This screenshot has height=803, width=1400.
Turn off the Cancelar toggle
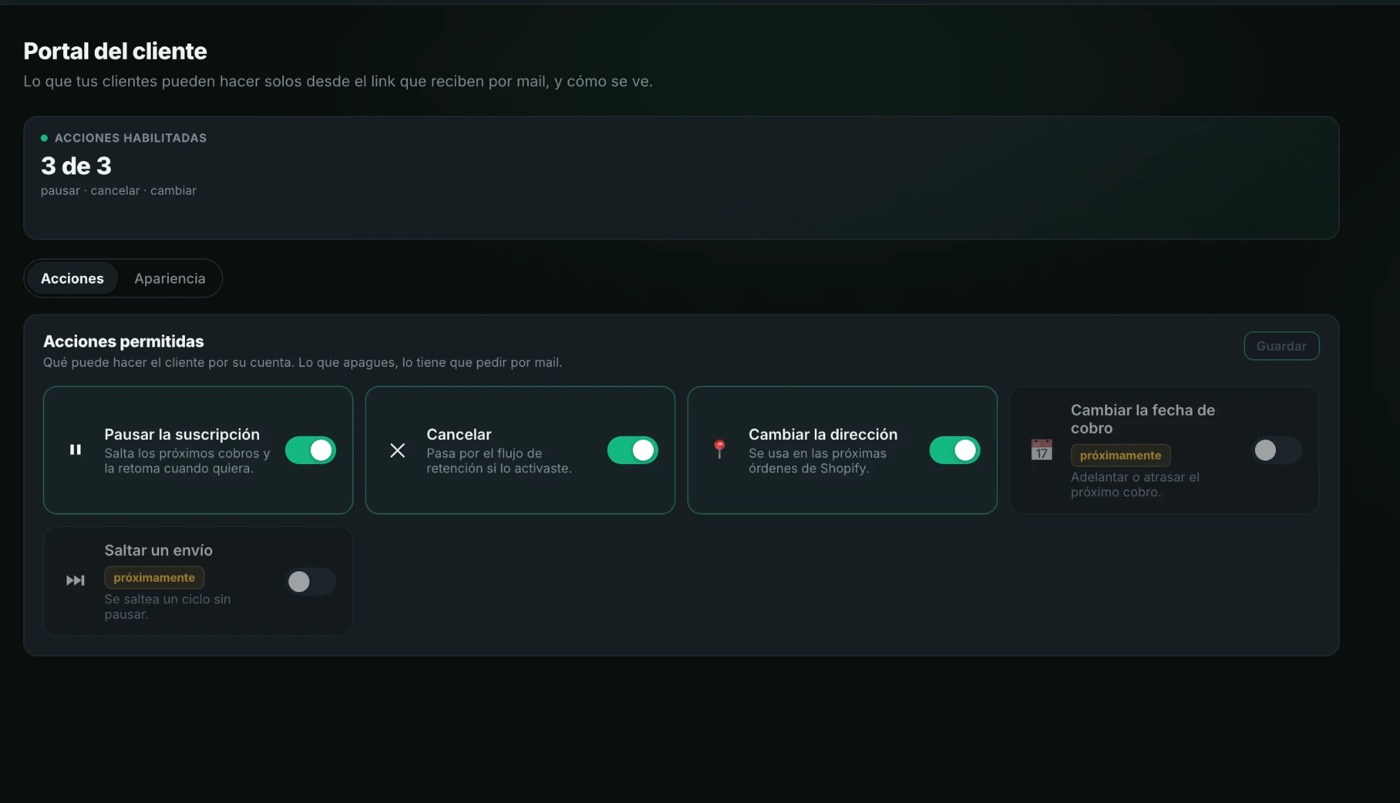click(633, 450)
